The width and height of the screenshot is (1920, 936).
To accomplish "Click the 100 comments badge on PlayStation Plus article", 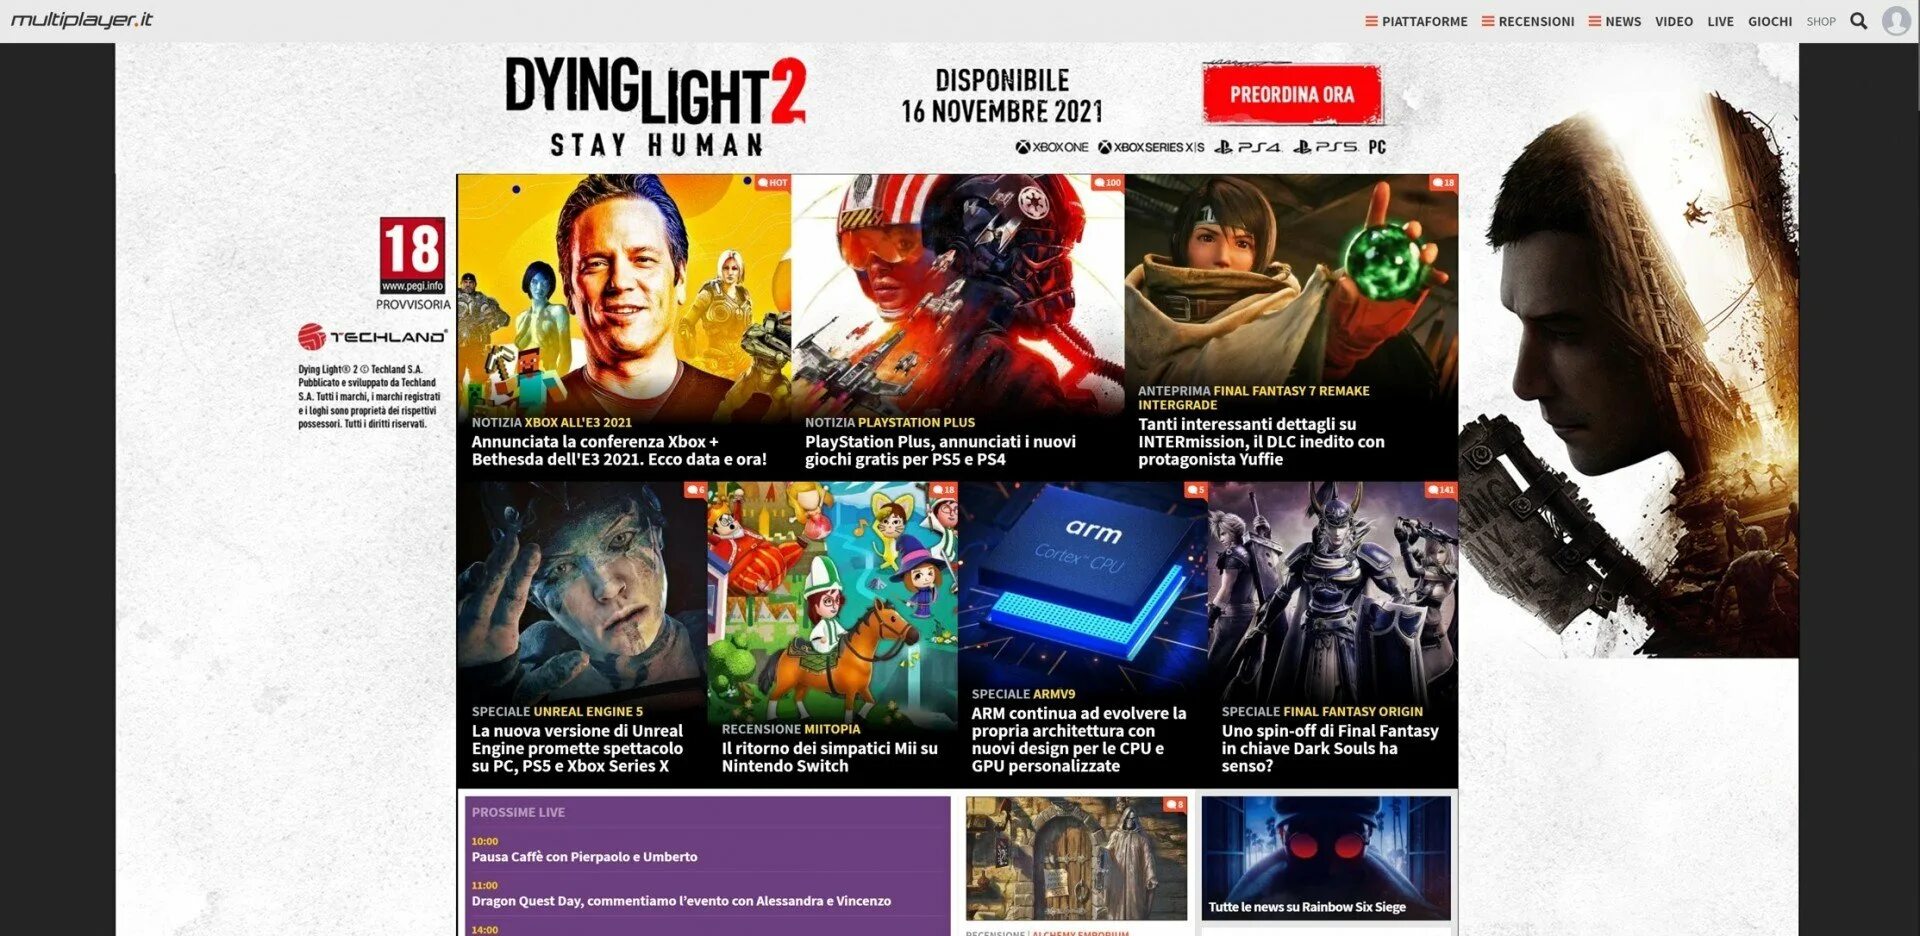I will (1107, 183).
